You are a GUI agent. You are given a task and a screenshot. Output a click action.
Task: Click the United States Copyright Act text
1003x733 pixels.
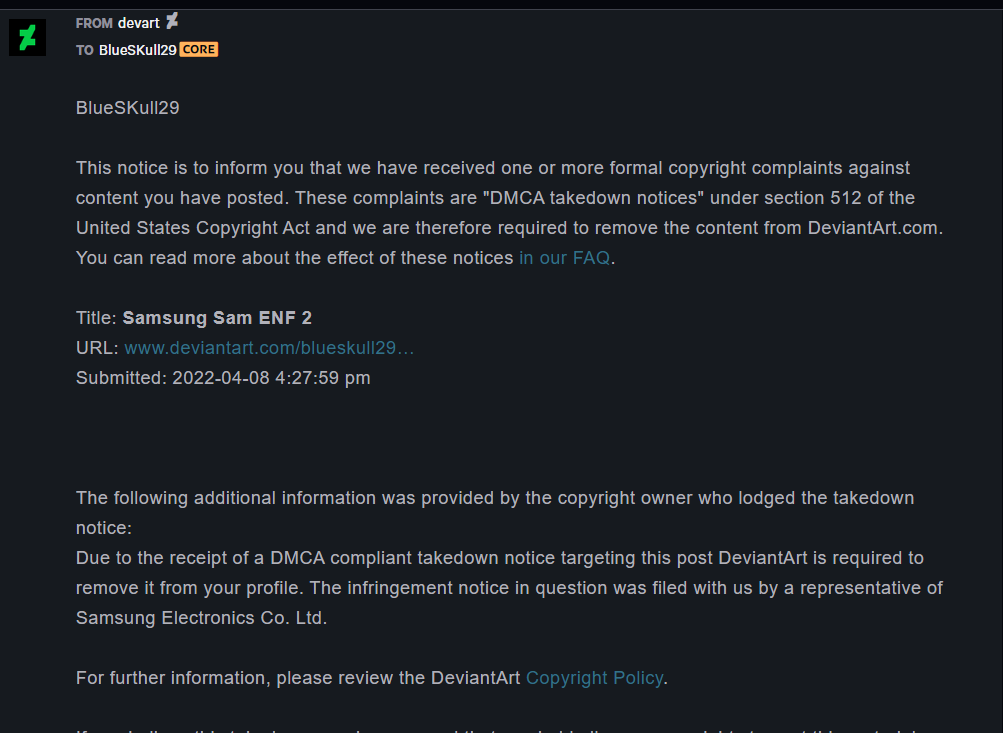click(193, 228)
